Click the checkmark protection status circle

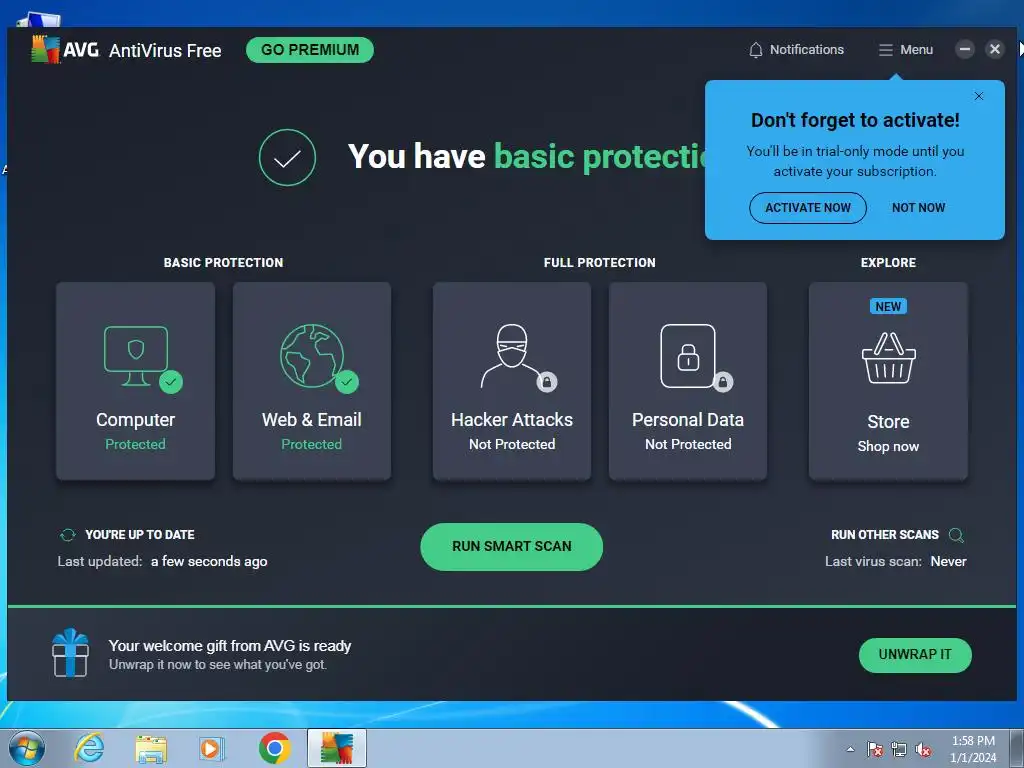(287, 157)
